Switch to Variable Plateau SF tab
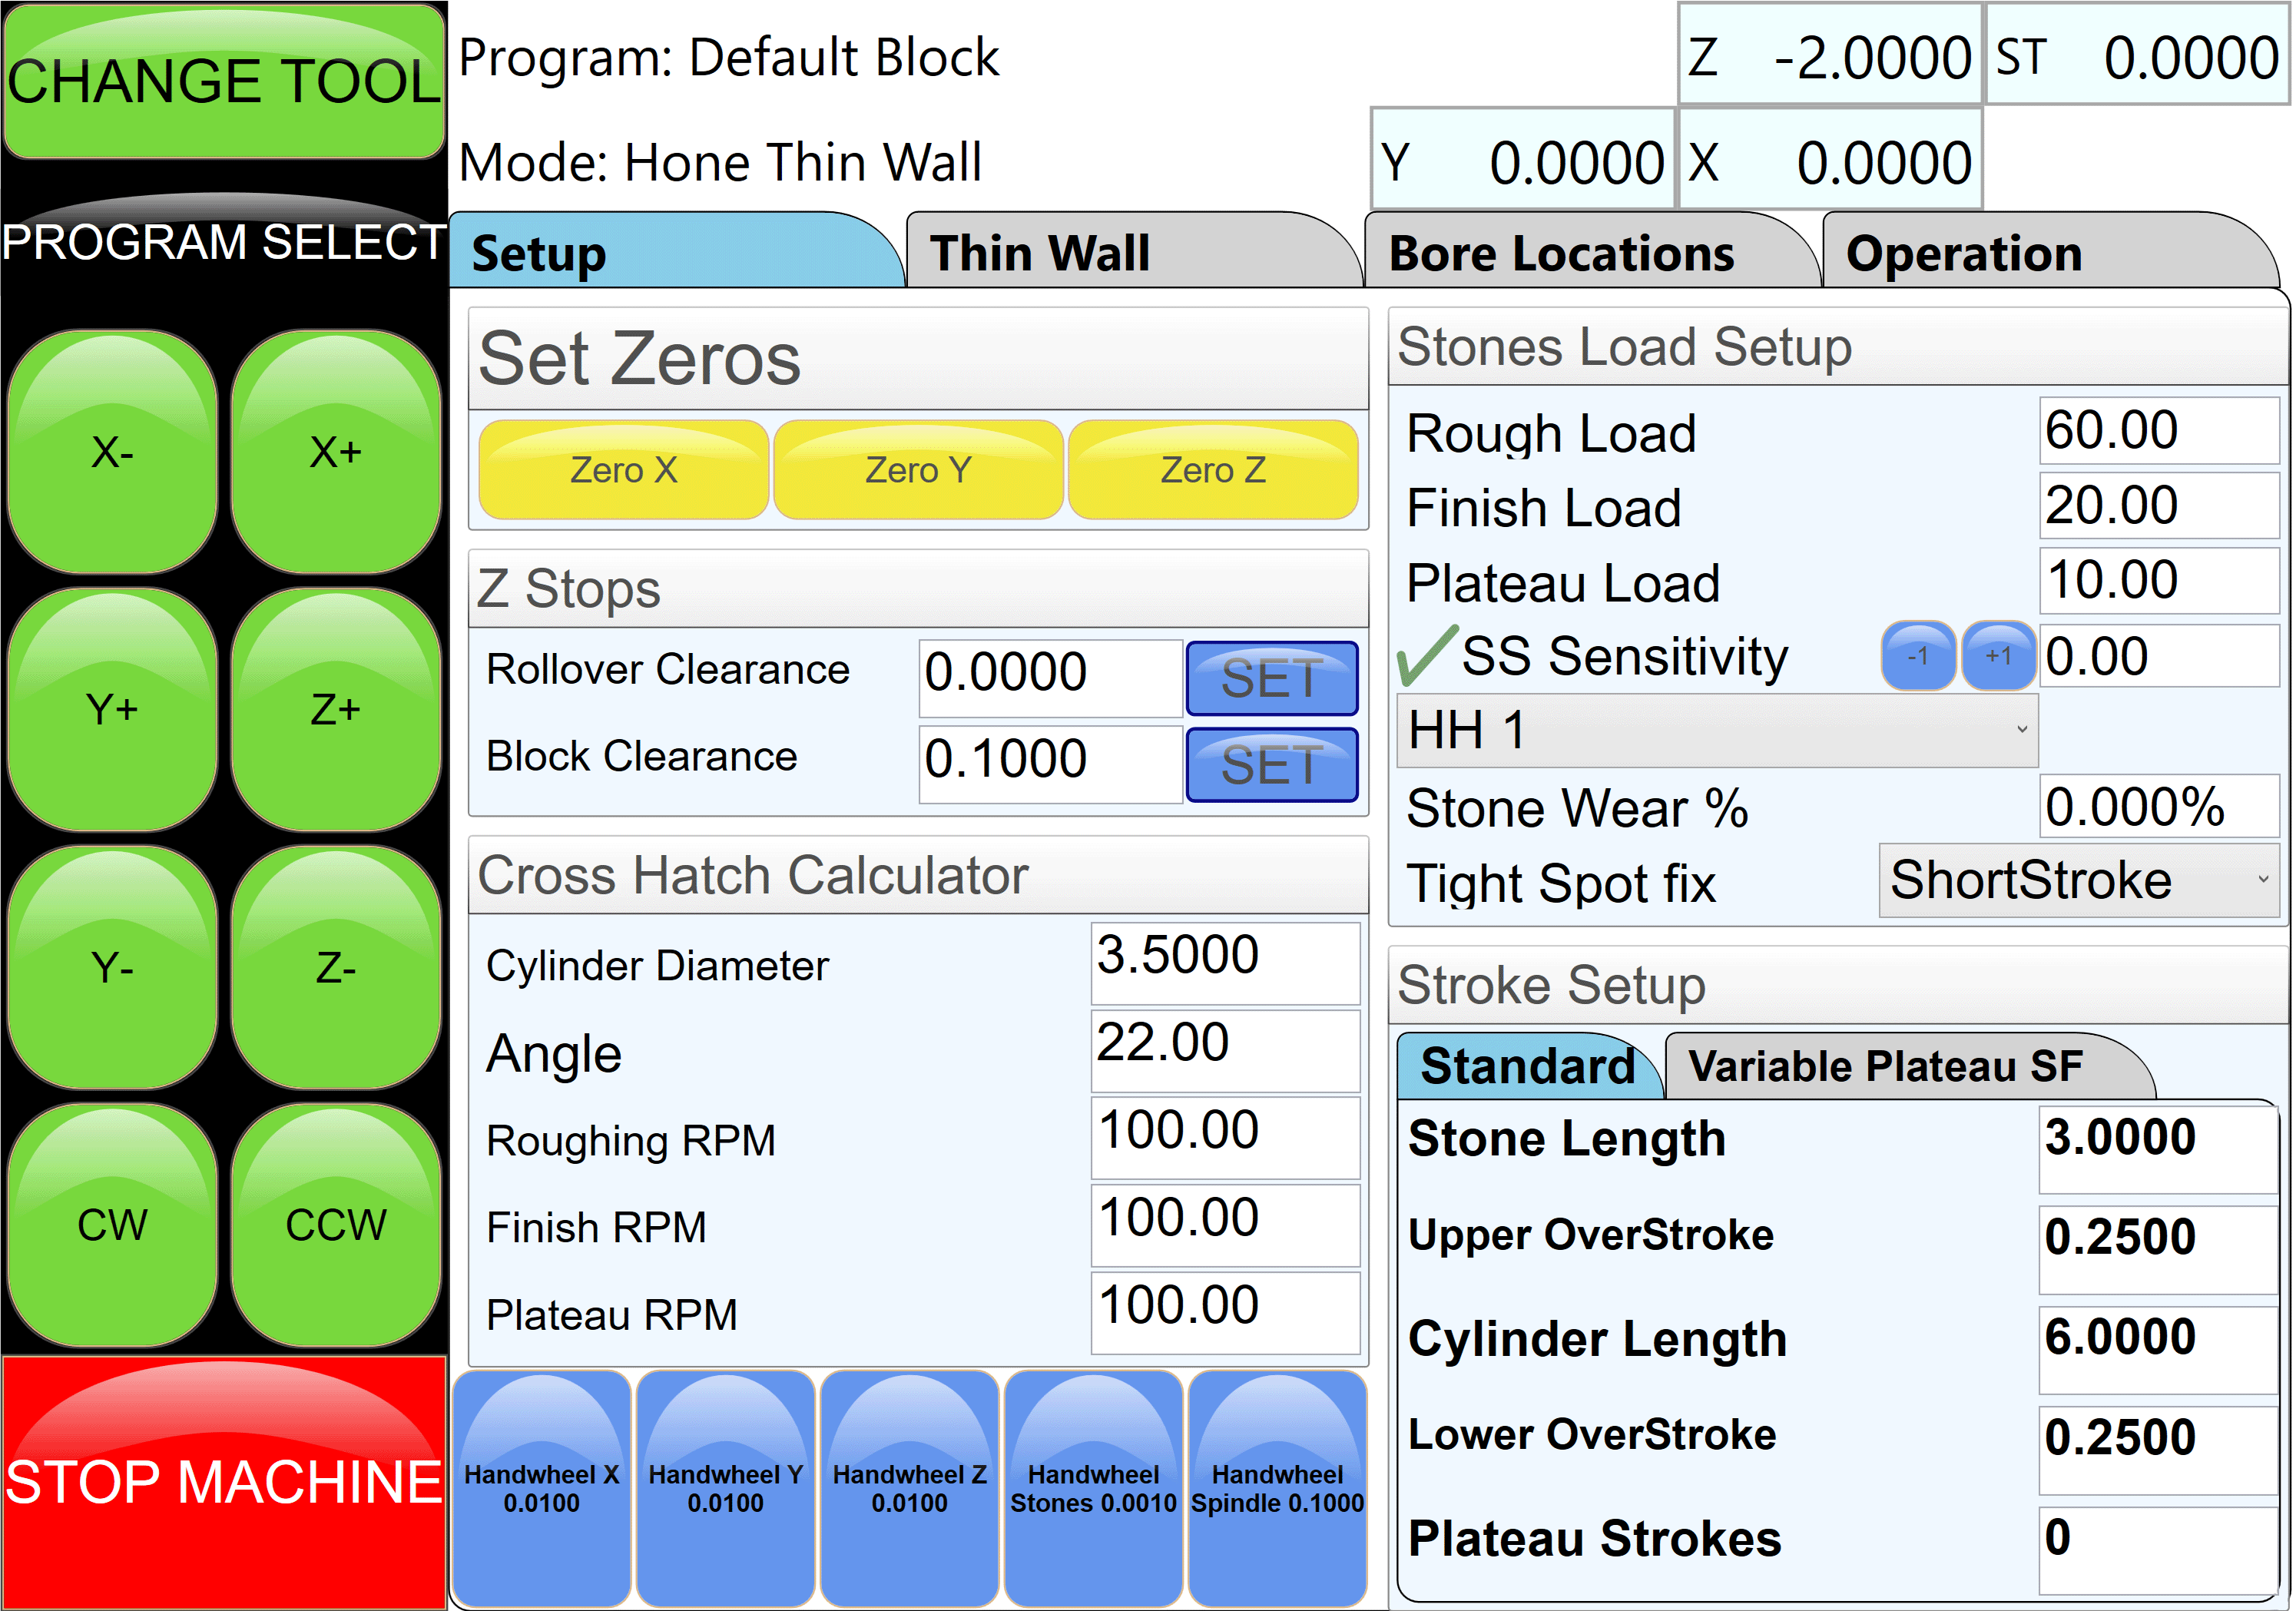2296x1611 pixels. pos(1885,1066)
